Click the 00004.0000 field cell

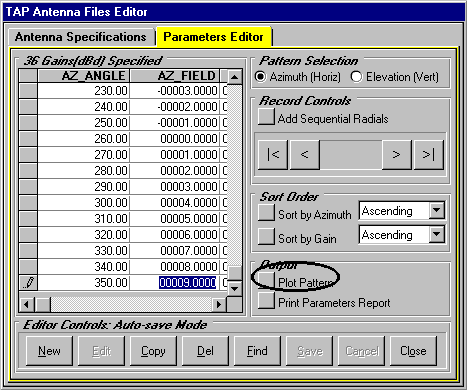(x=175, y=203)
